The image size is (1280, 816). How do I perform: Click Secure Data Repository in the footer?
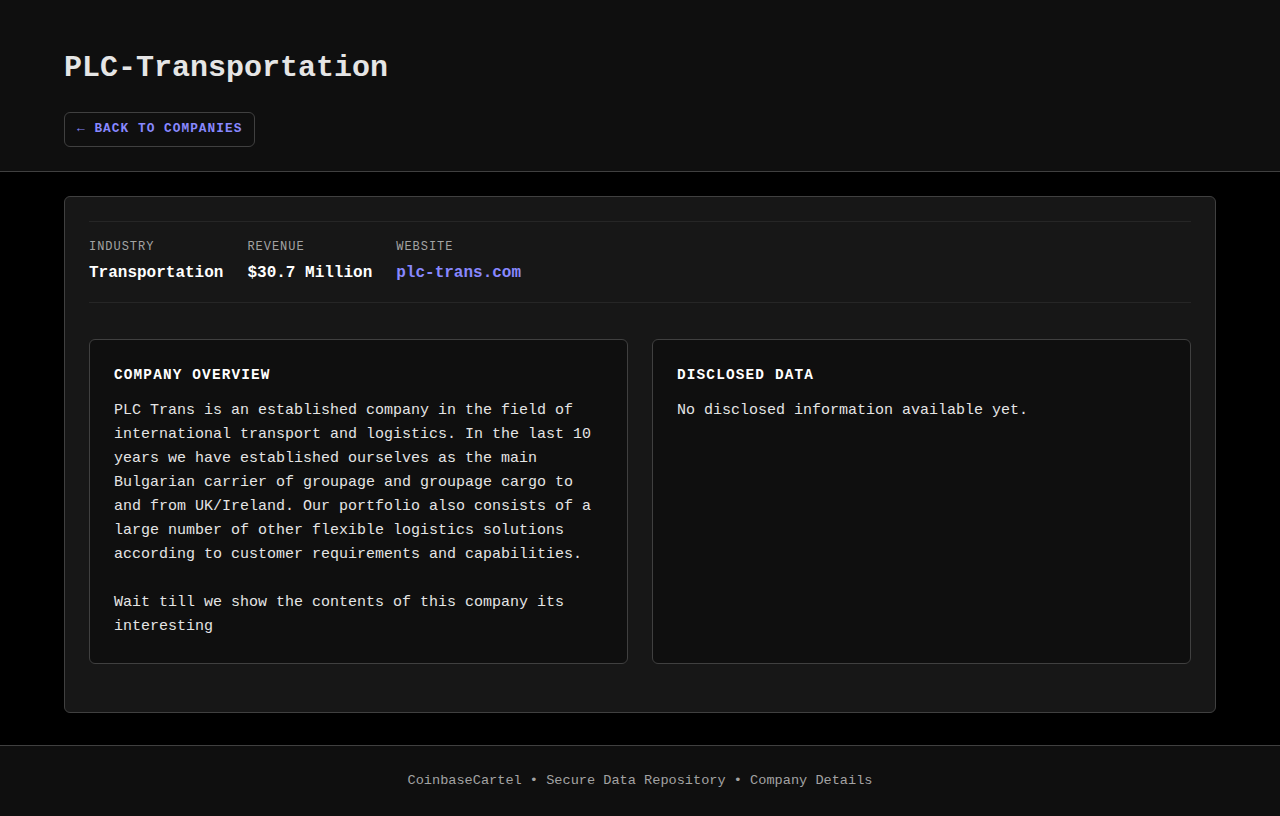coord(636,780)
